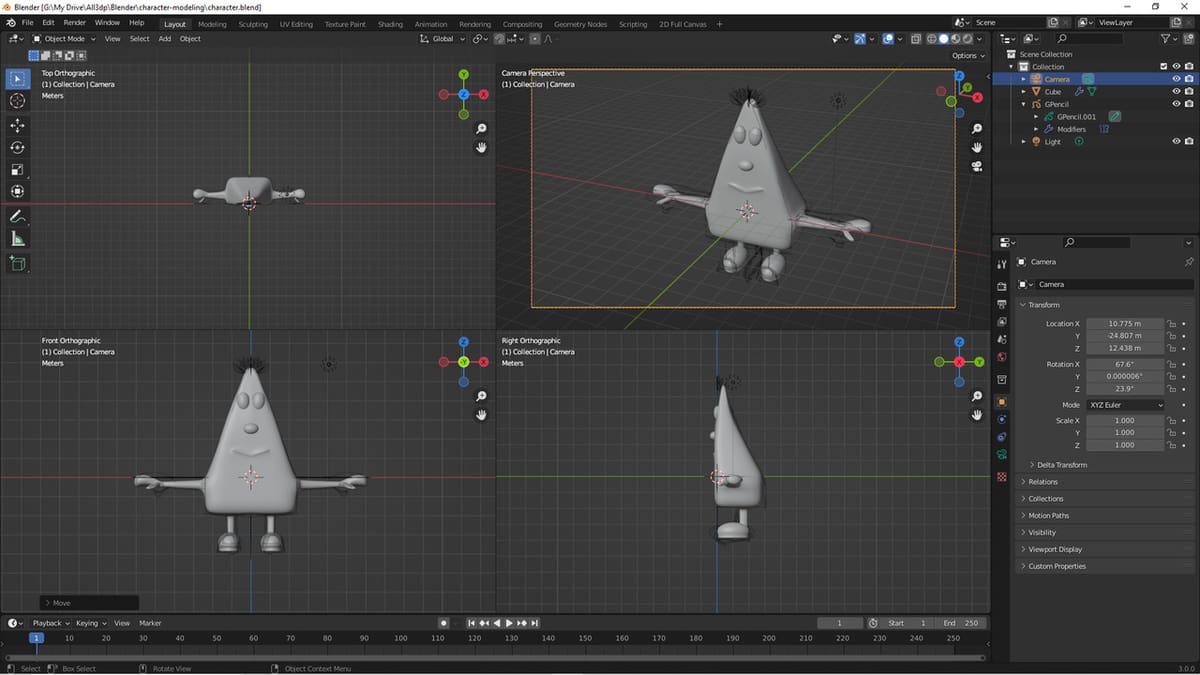Open the File menu
1200x675 pixels.
coord(27,22)
